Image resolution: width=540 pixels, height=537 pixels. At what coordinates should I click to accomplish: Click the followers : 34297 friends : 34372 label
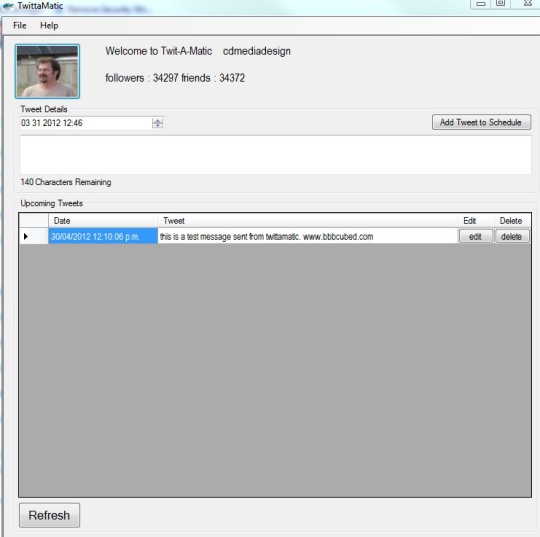175,78
